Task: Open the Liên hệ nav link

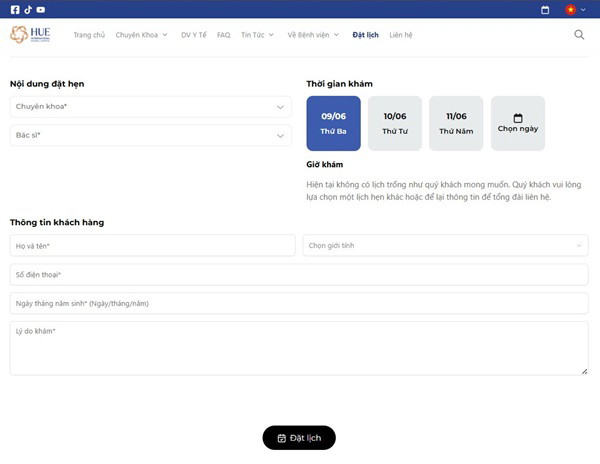Action: (401, 35)
